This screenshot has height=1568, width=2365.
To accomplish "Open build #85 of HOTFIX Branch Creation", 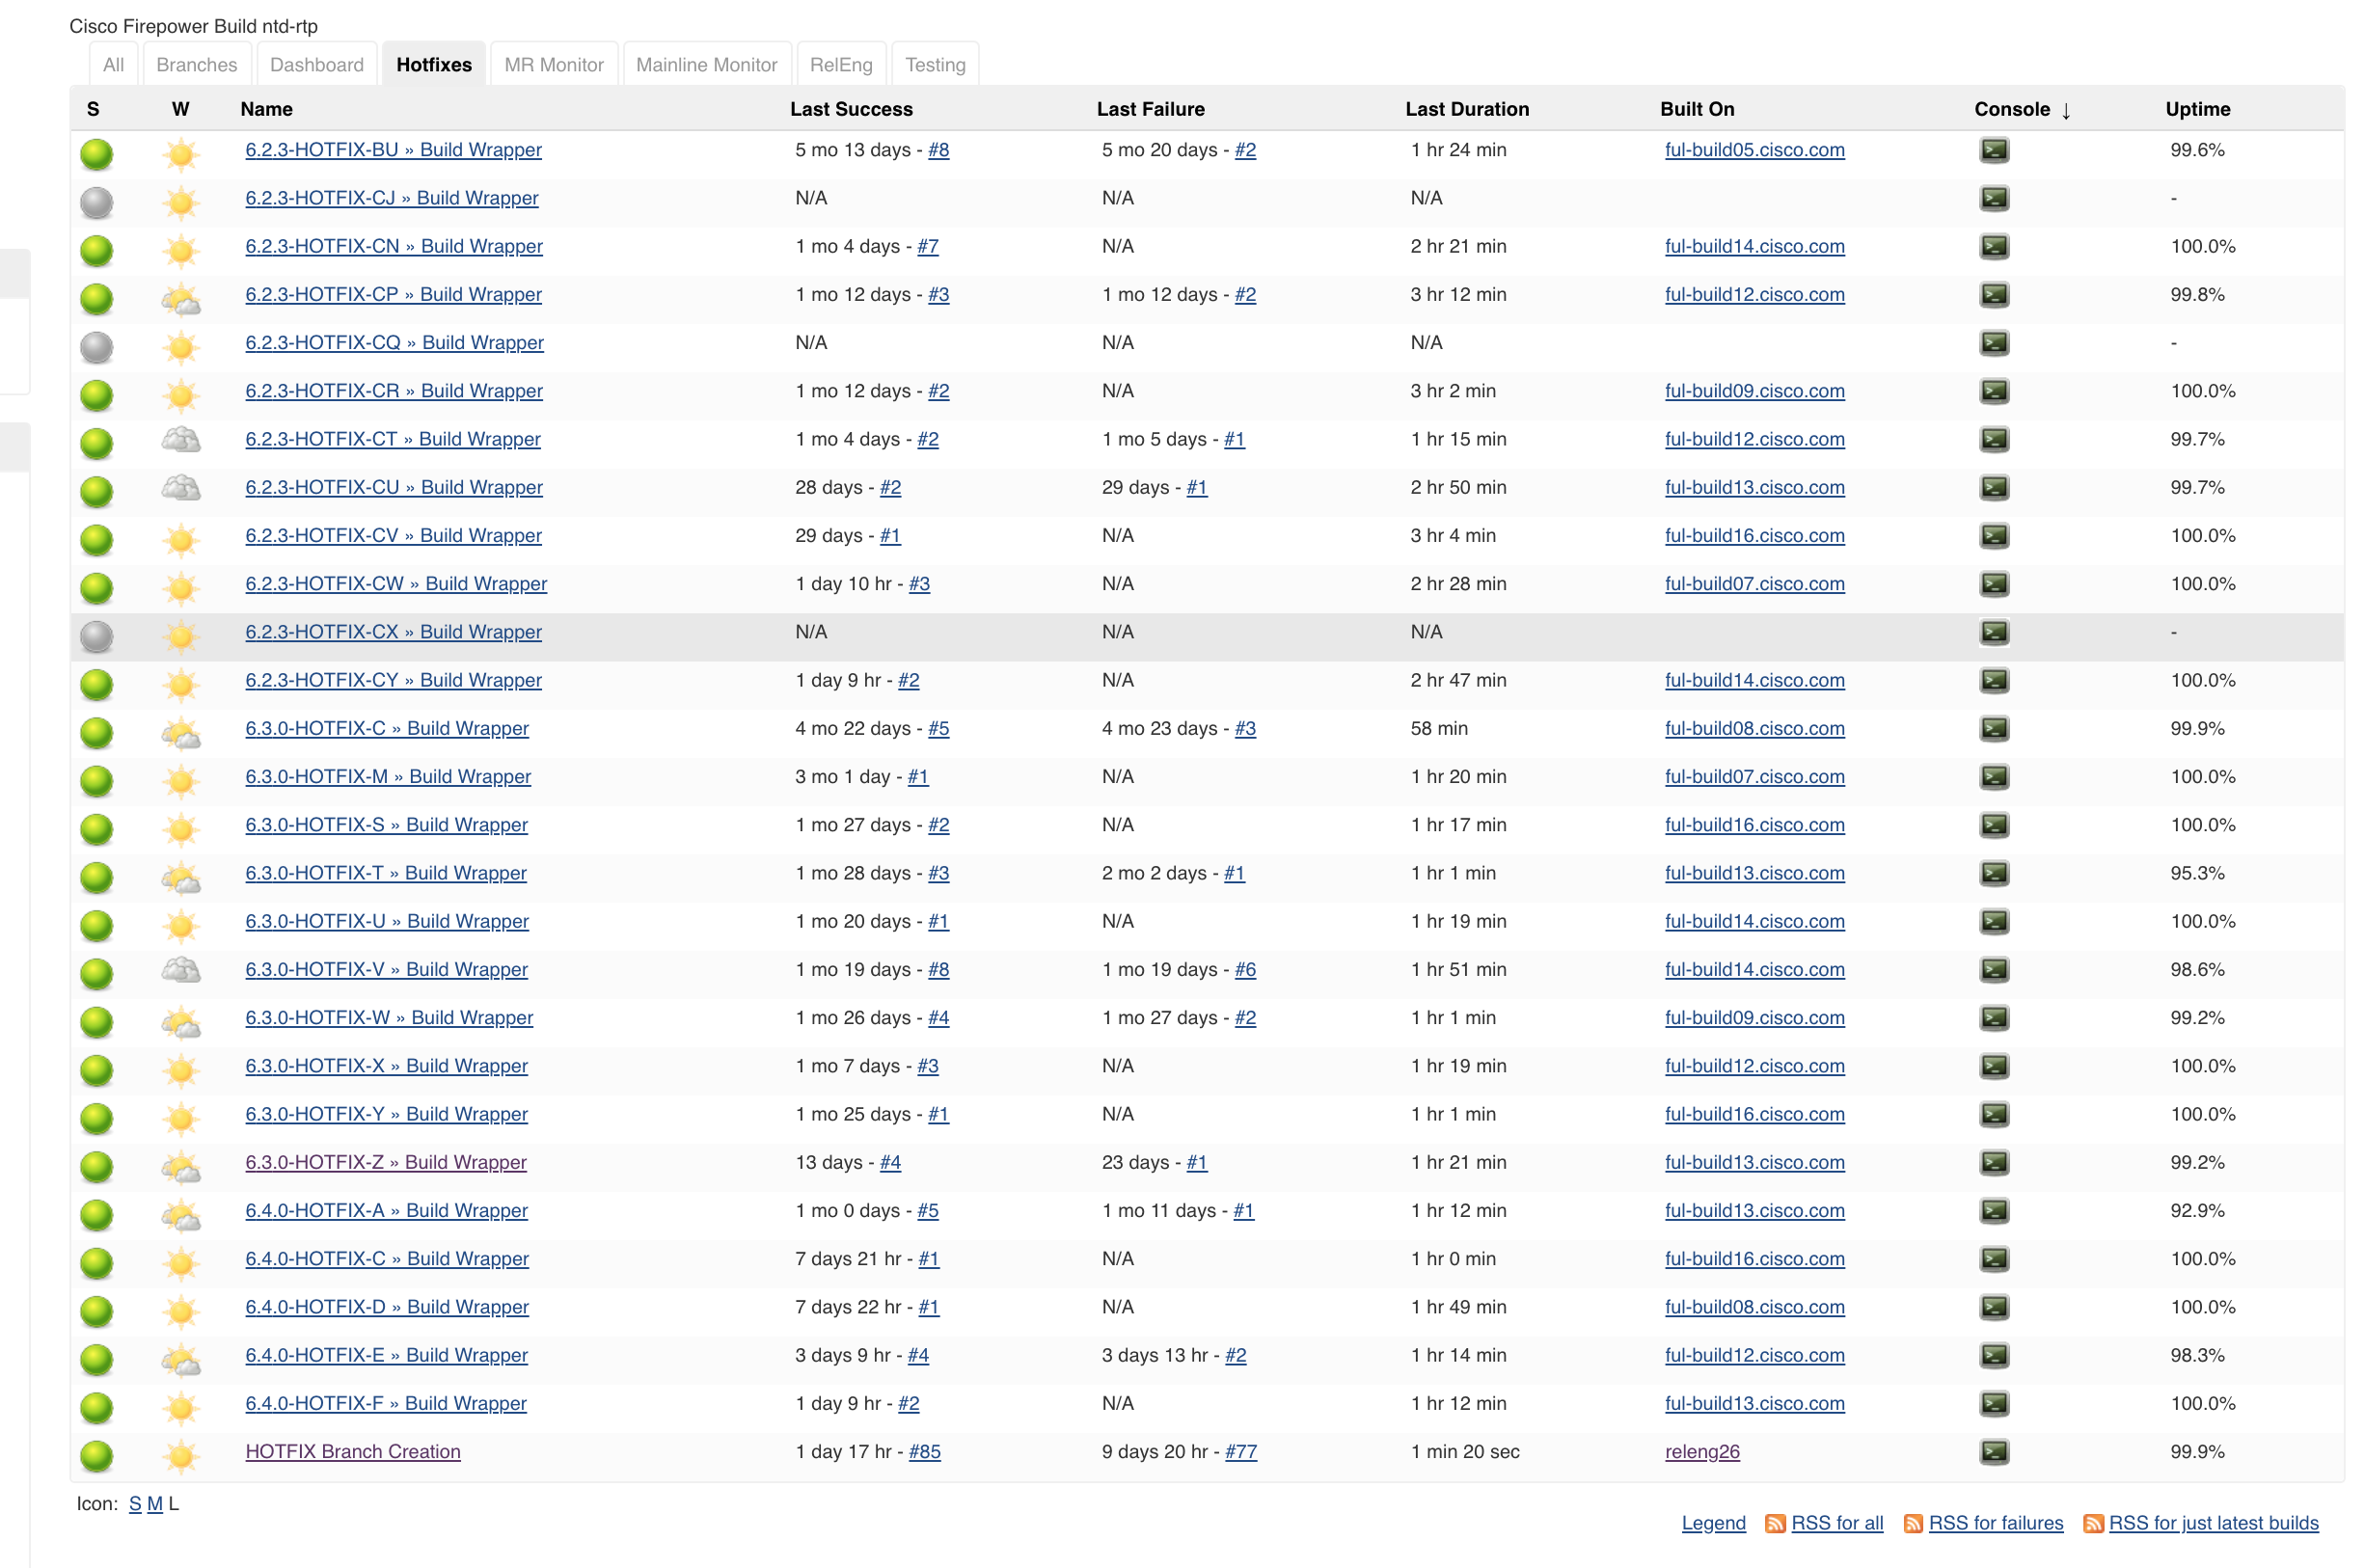I will (x=926, y=1451).
